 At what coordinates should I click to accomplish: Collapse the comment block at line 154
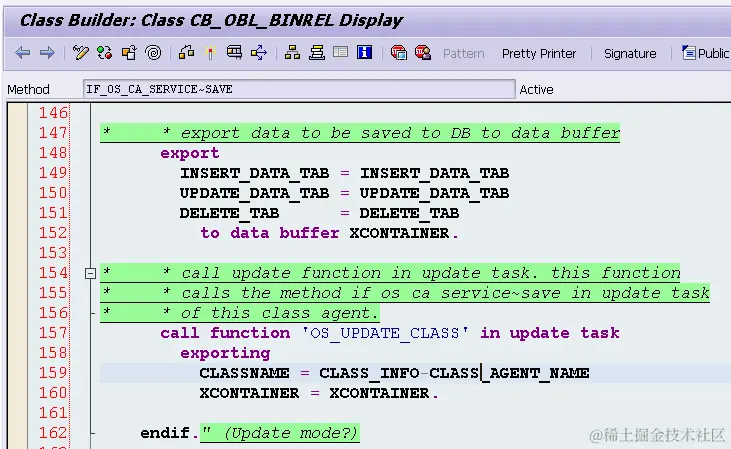tap(91, 273)
